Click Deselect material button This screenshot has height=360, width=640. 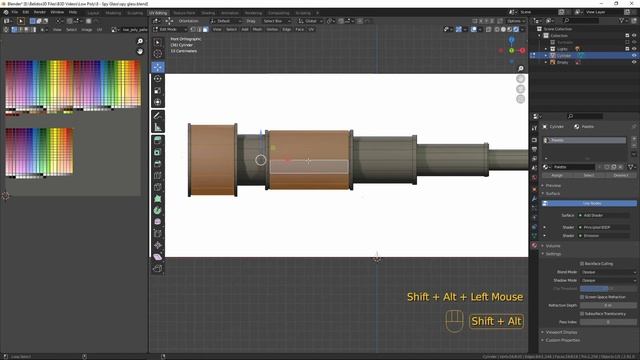[621, 175]
